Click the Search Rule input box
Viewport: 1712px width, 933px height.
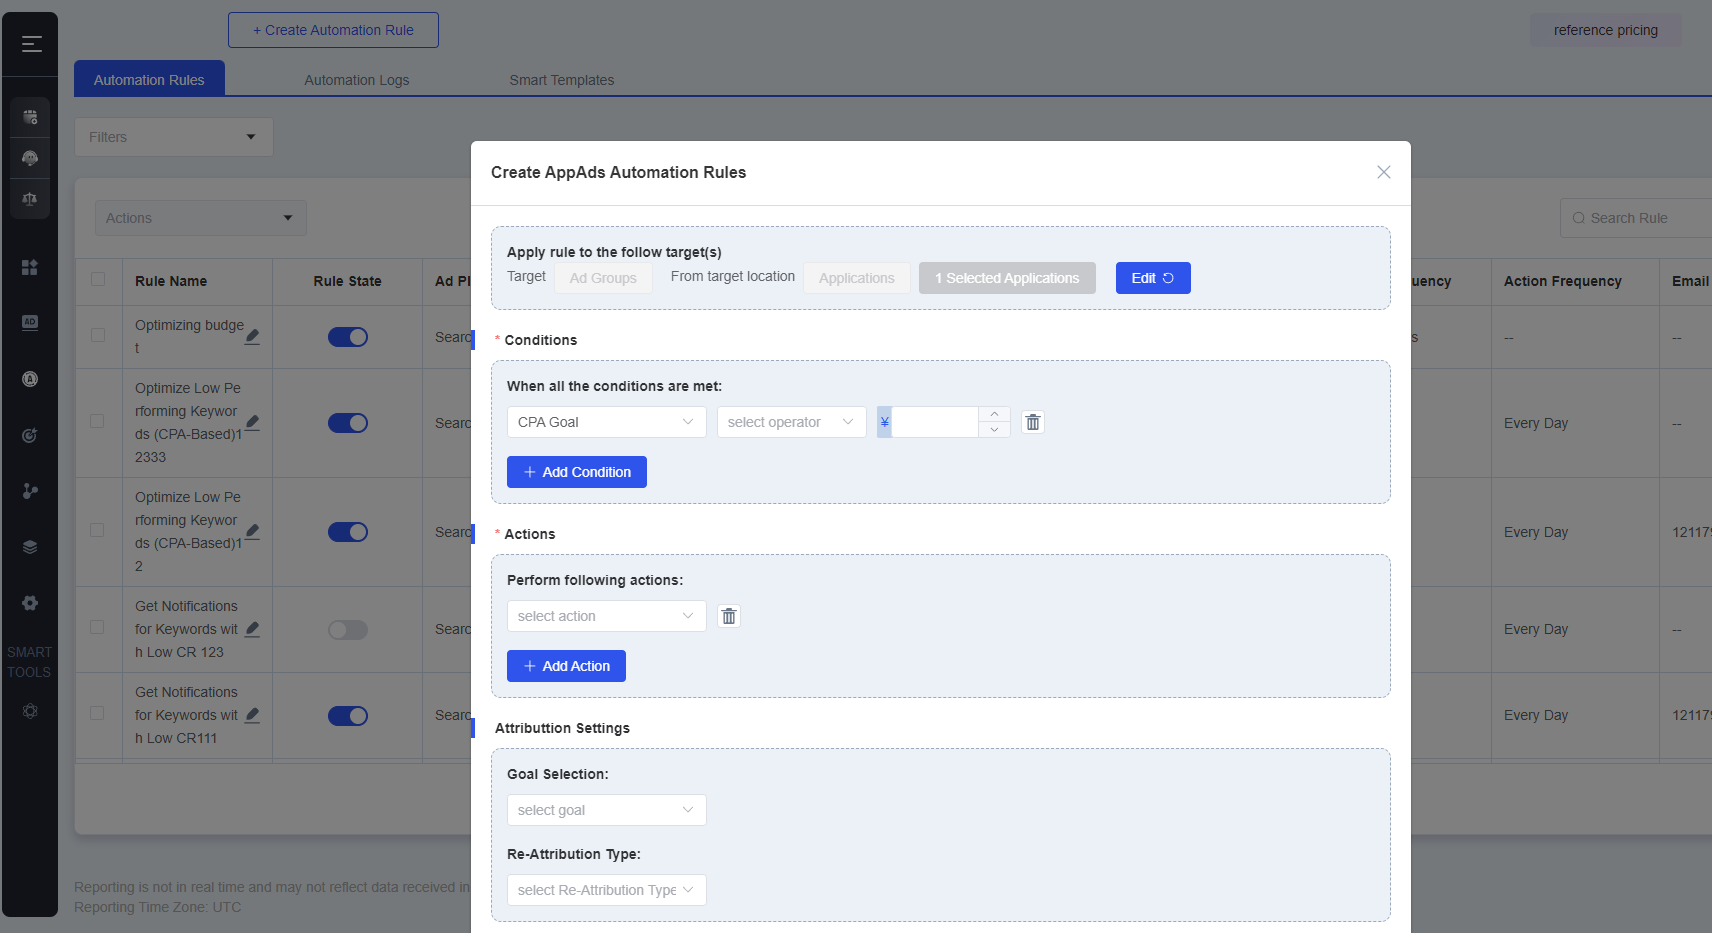click(1635, 218)
